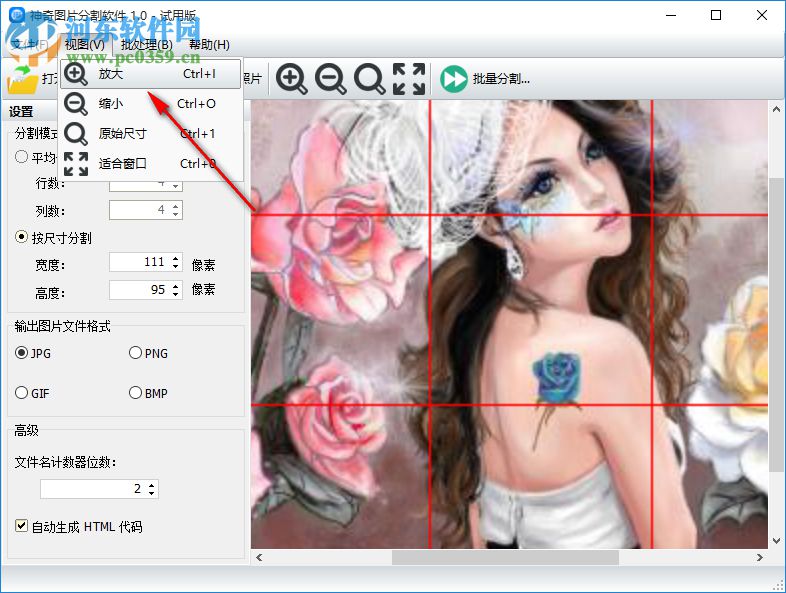Click the horizontal scrollbar thumb

pyautogui.click(x=505, y=557)
